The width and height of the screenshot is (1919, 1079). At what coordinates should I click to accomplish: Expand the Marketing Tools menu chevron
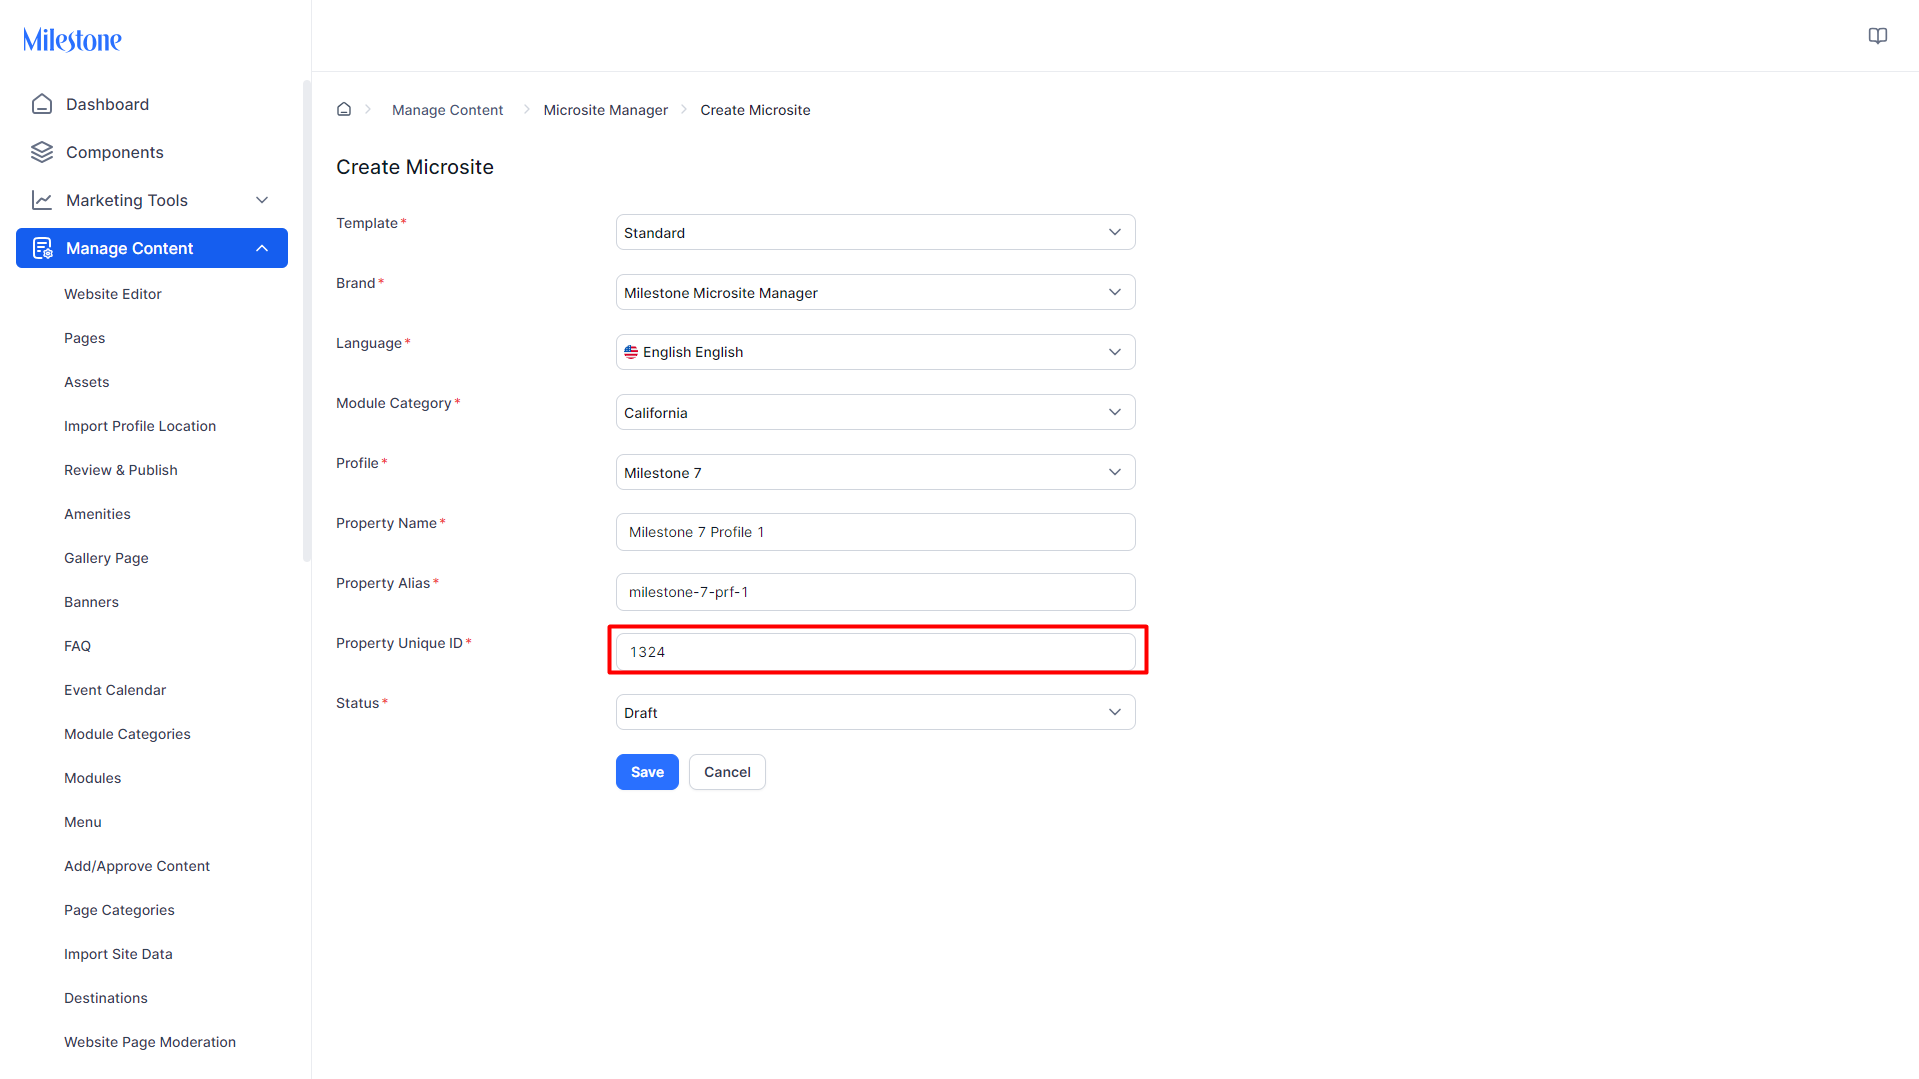click(x=262, y=200)
